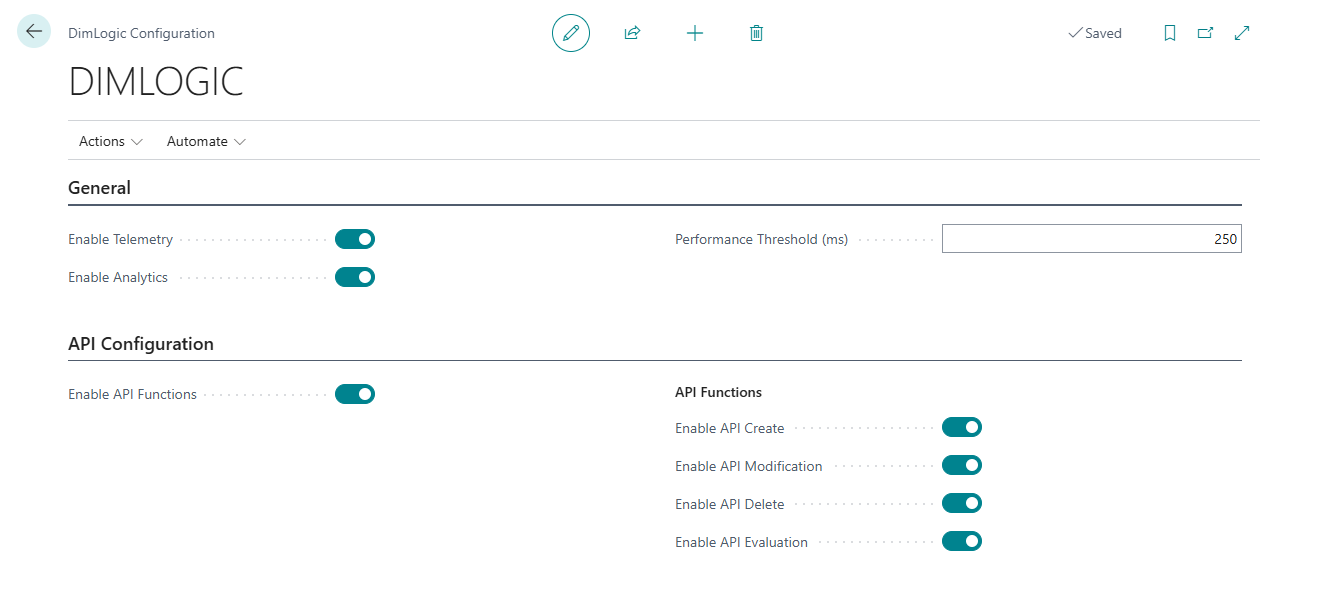The image size is (1328, 593).
Task: Toggle Enable API Create switch
Action: coord(962,428)
